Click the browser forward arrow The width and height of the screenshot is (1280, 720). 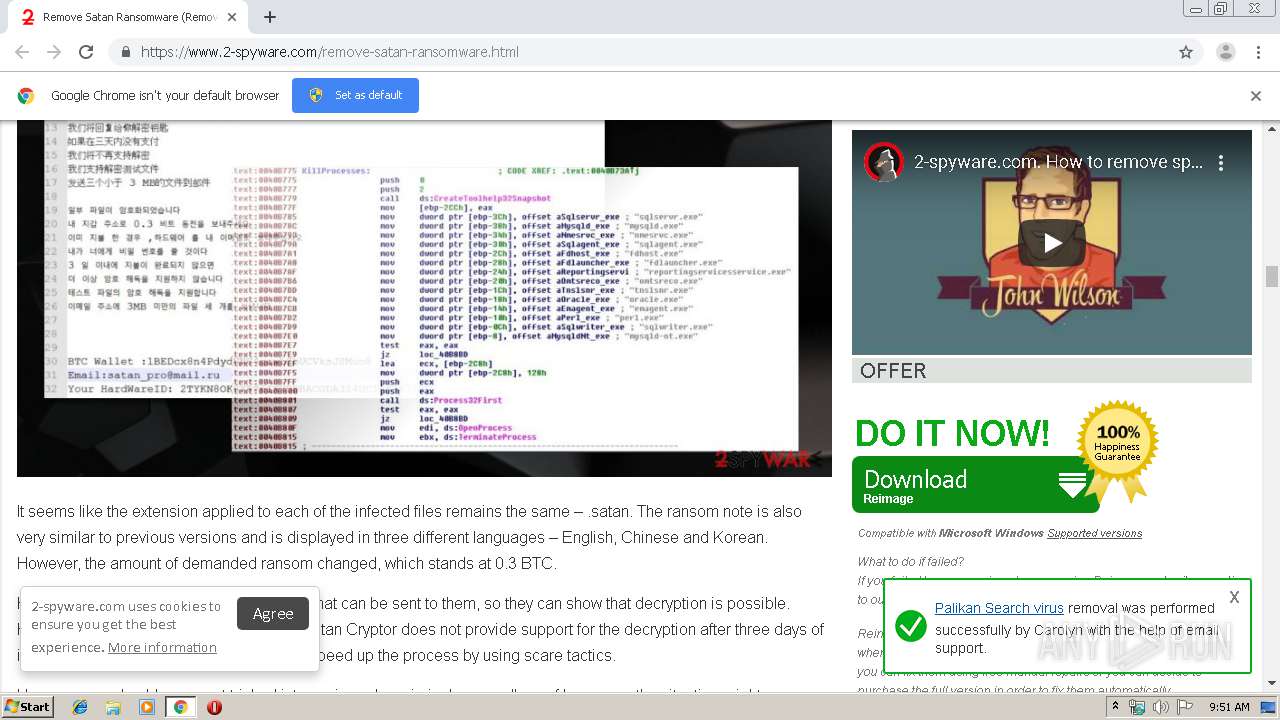(54, 52)
